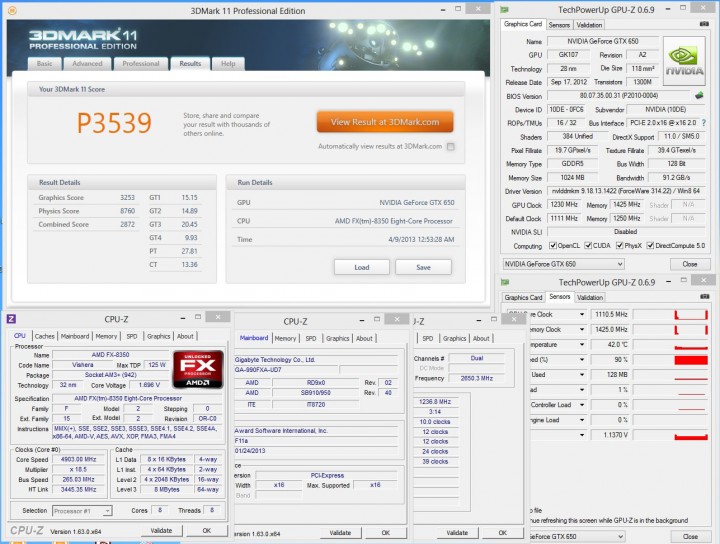The height and width of the screenshot is (544, 720).
Task: Click the GPU-Z screenshot camera icon in Graphics Card window
Action: point(704,24)
